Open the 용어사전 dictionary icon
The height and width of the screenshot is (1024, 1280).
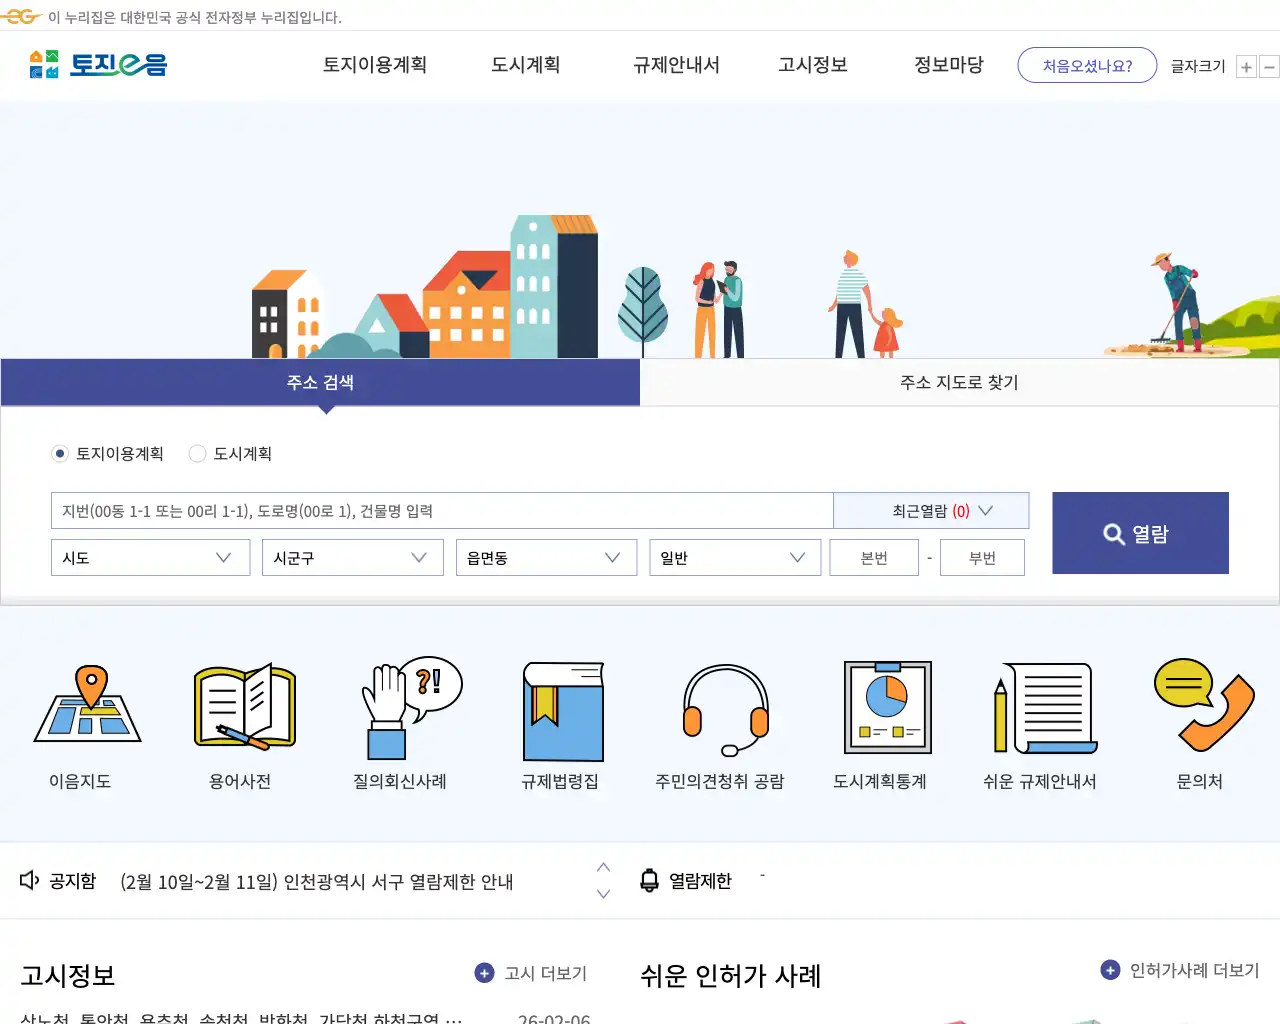coord(245,710)
